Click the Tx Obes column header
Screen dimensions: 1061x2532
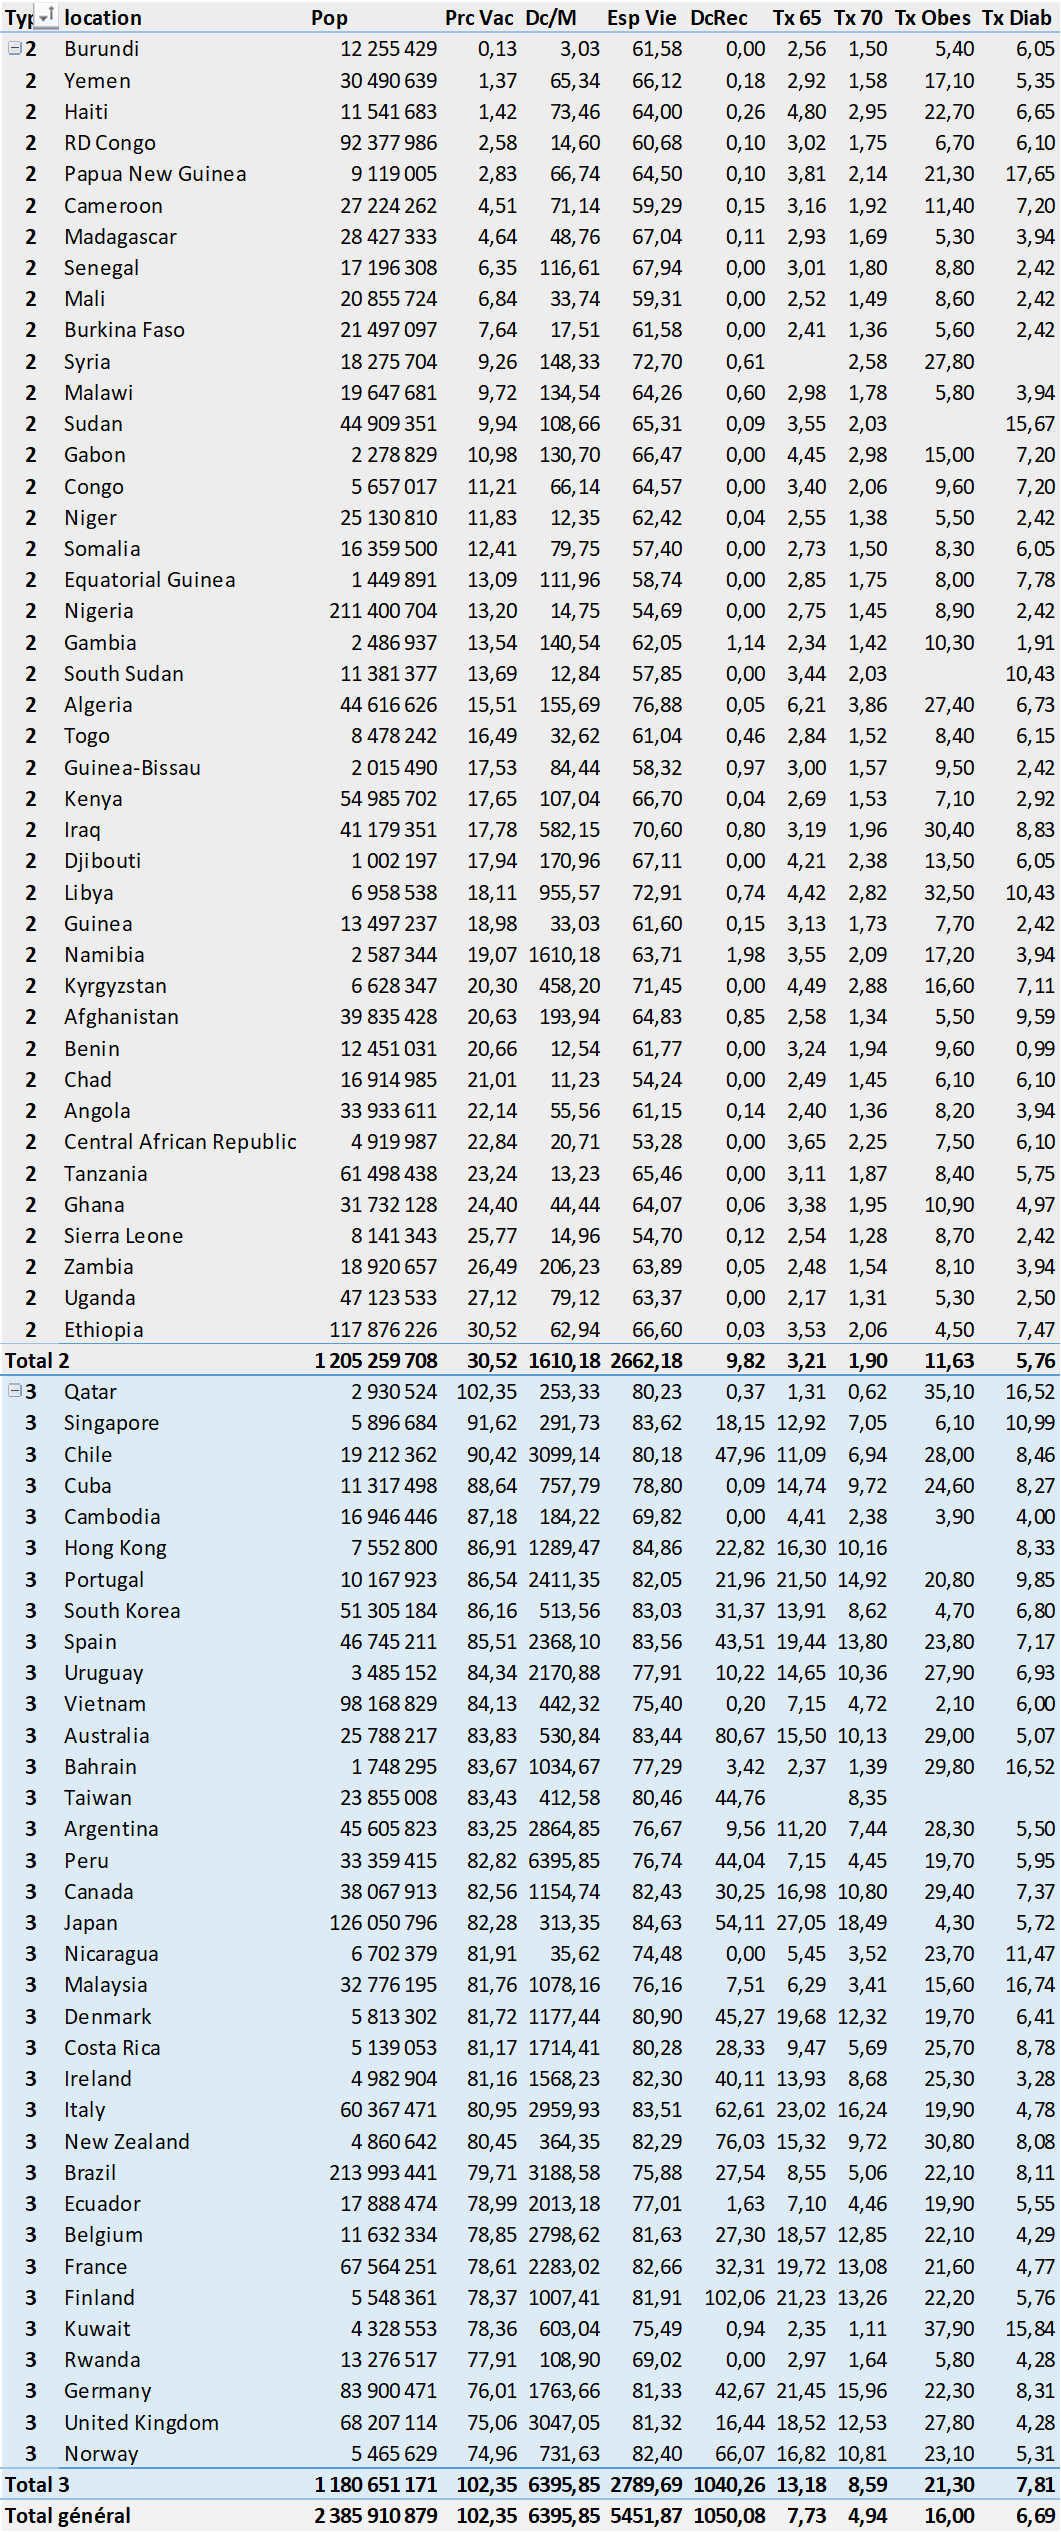932,18
